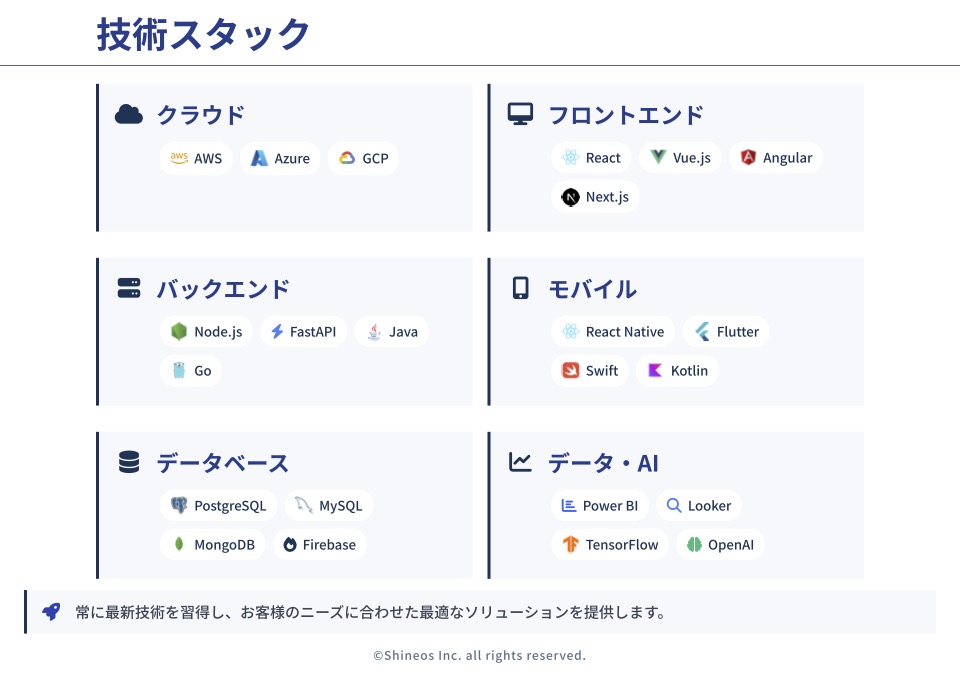Select the React tag under フロントエンド

pos(591,158)
